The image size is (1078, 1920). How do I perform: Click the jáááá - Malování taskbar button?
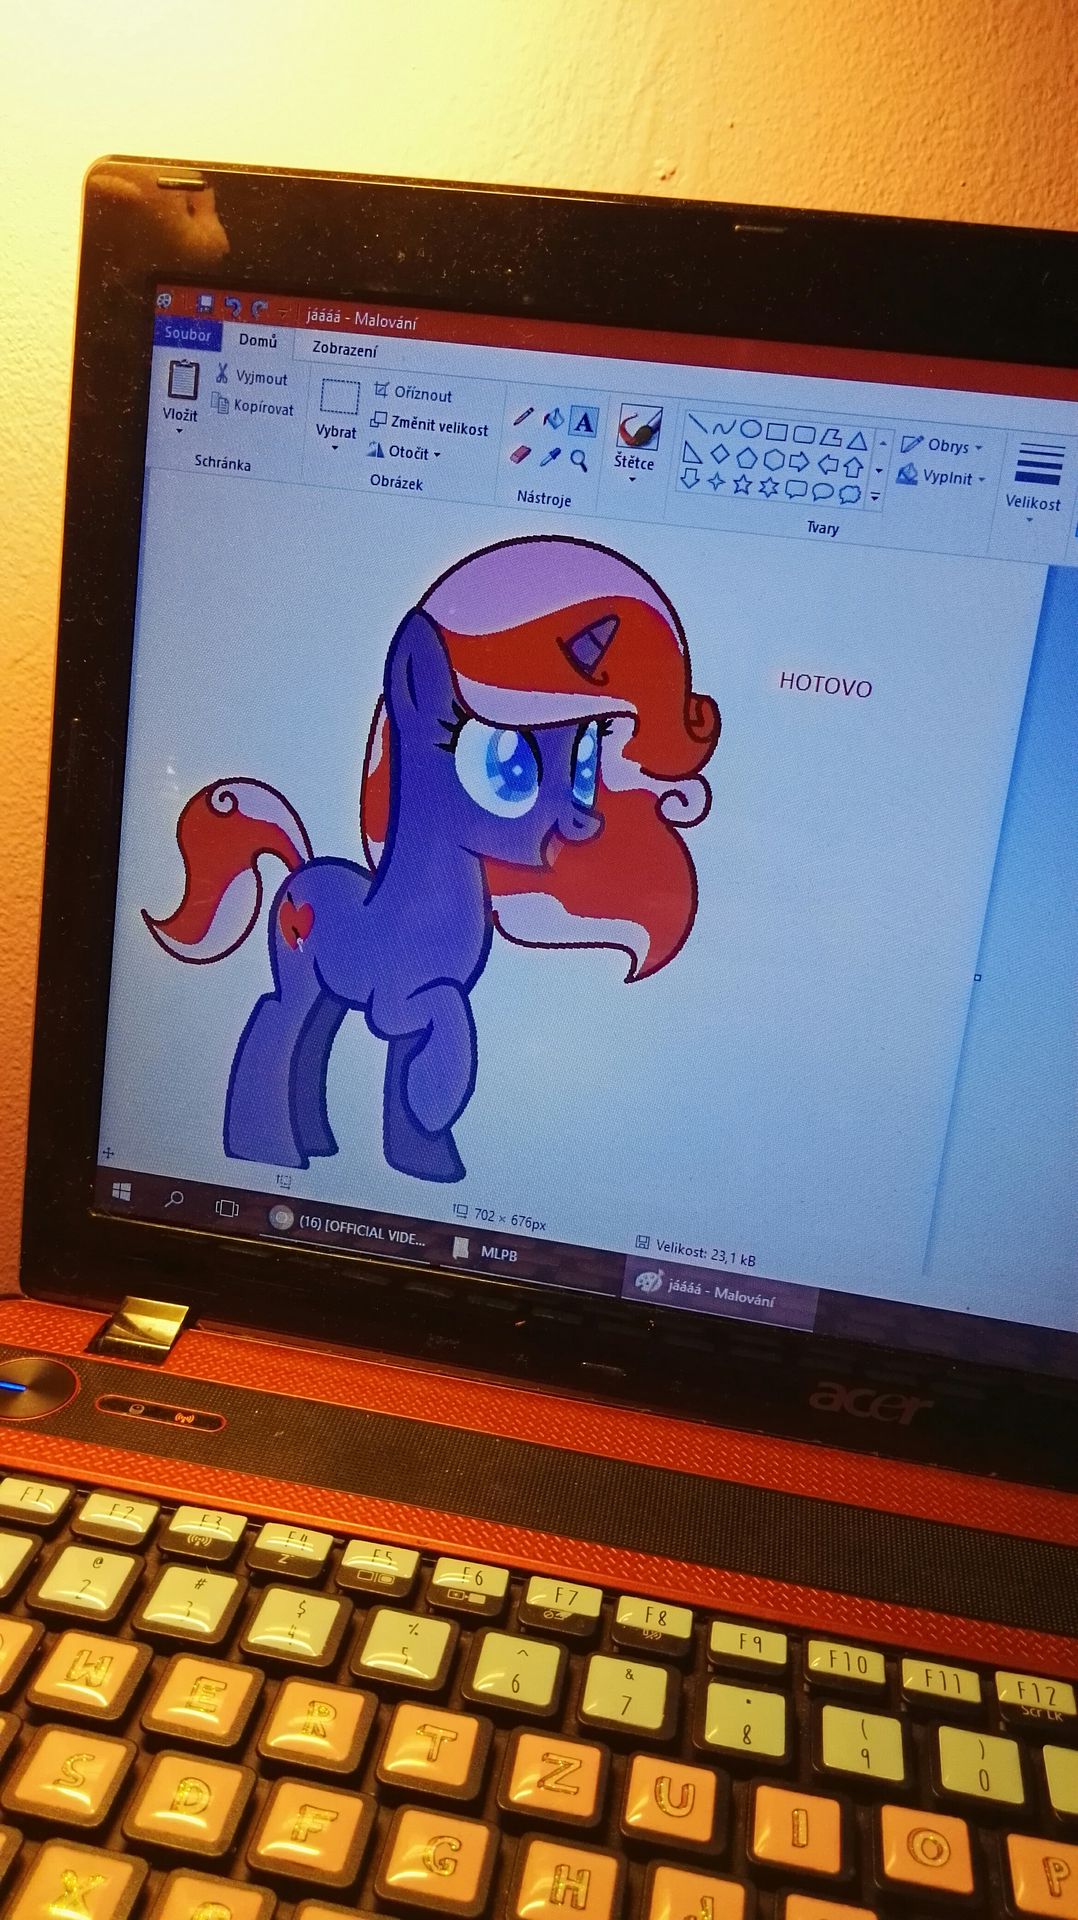tap(716, 1292)
